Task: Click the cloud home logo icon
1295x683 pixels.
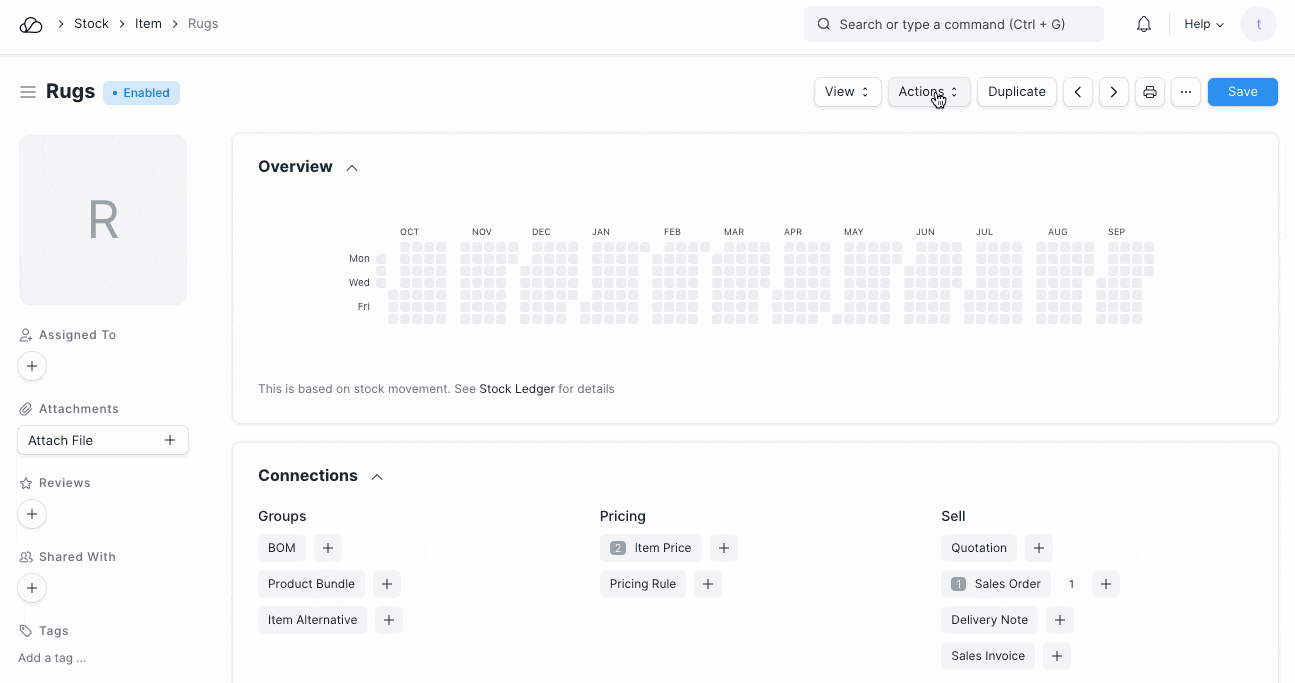Action: pyautogui.click(x=31, y=24)
